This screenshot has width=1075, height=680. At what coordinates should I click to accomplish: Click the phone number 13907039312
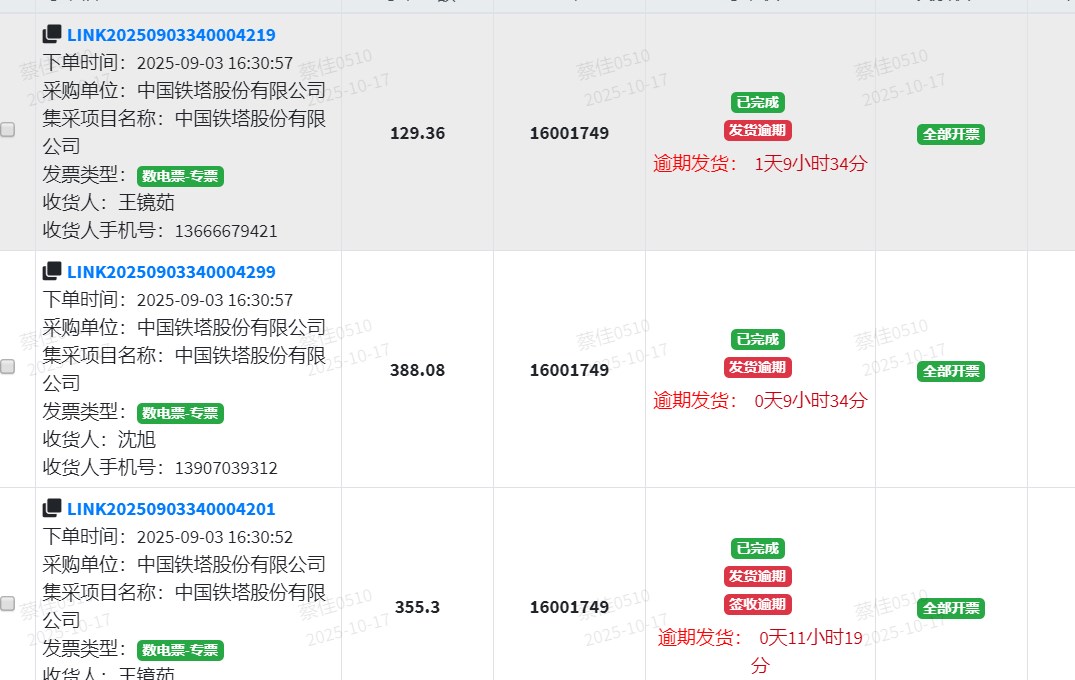[226, 469]
